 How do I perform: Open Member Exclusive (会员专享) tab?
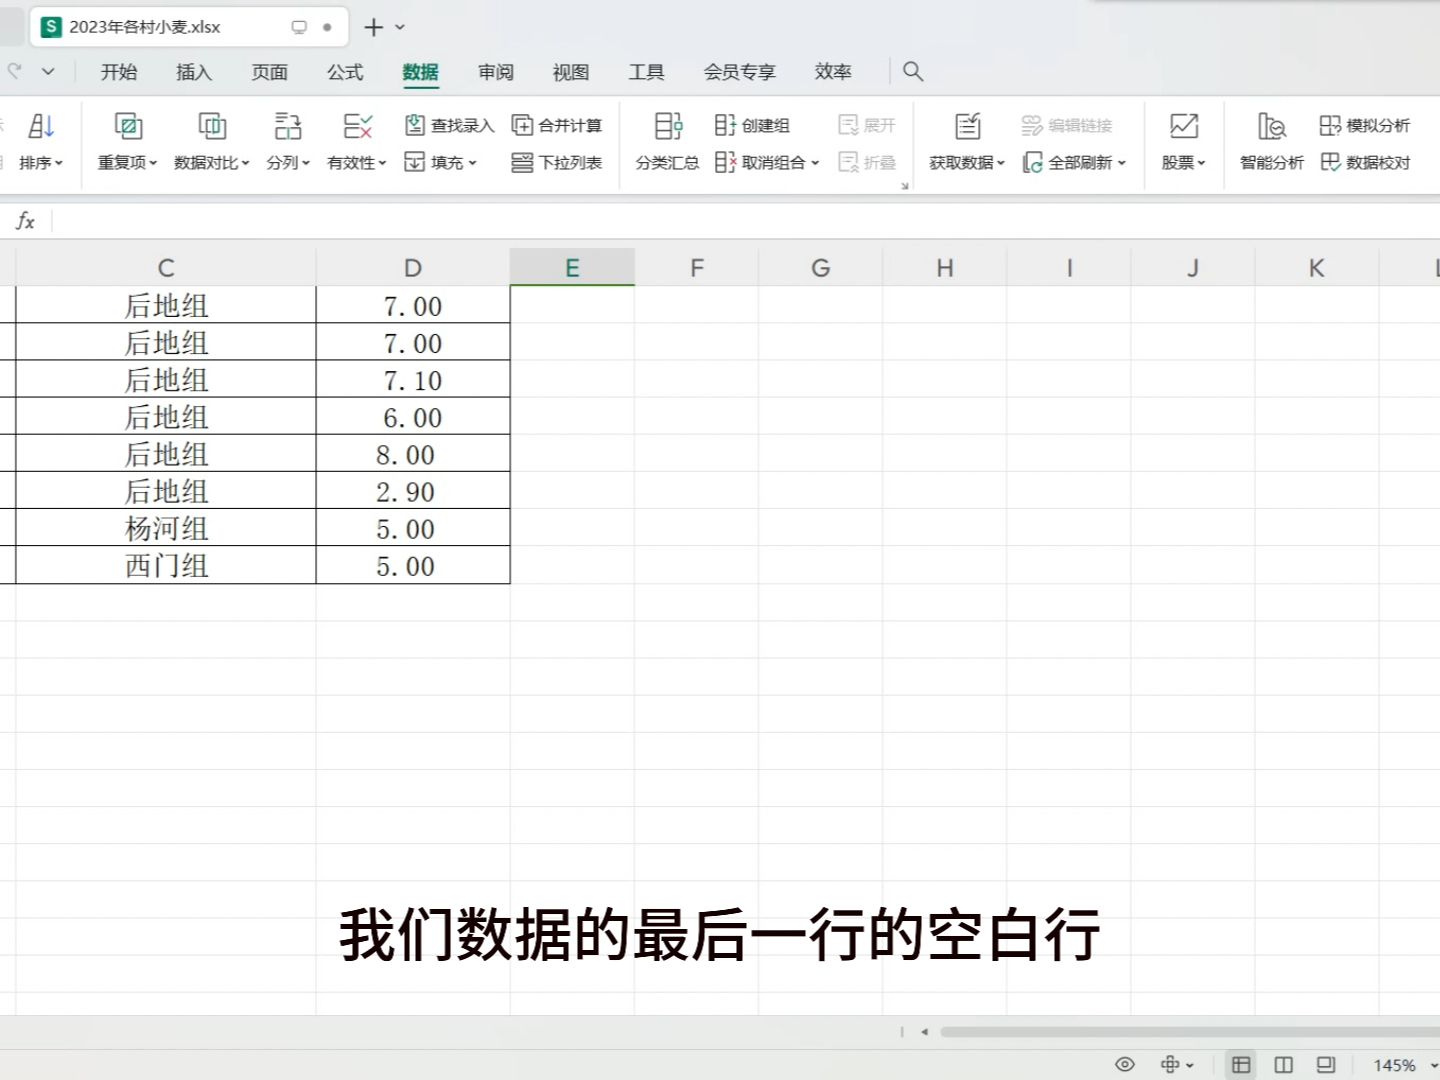pos(739,71)
